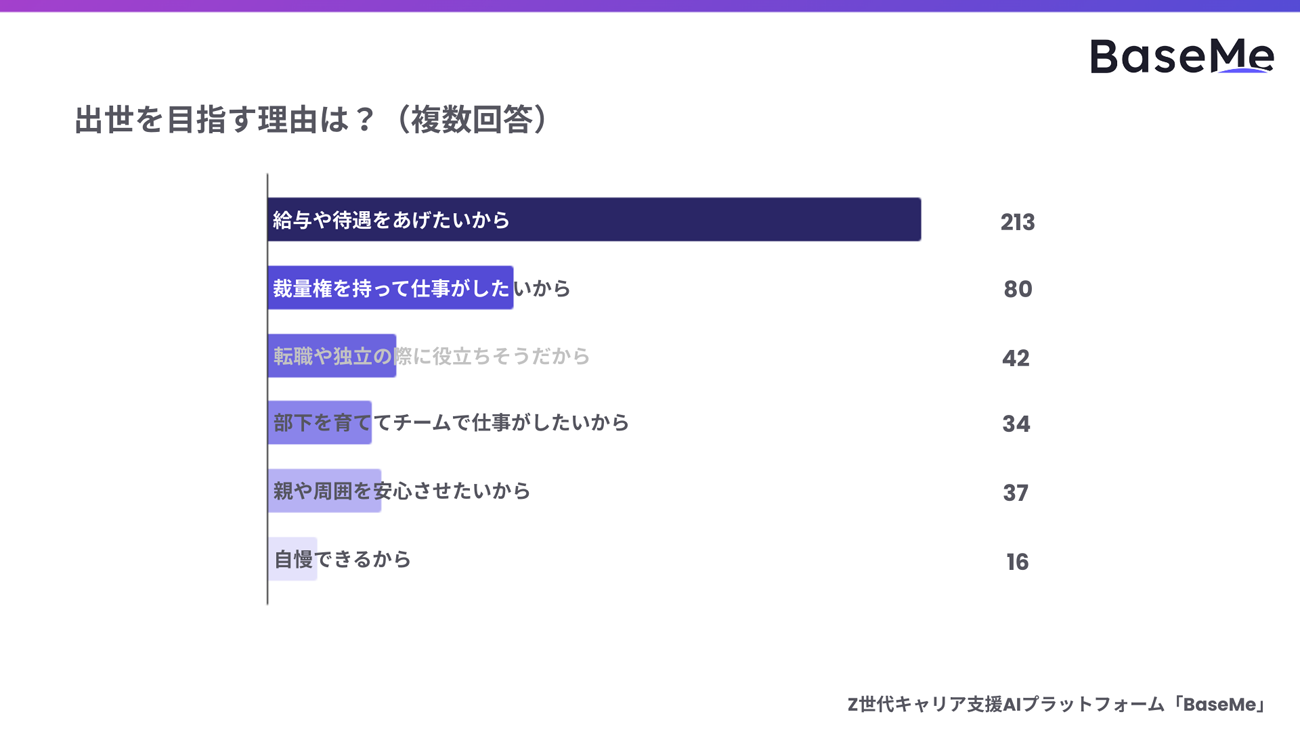
Task: Click the 転職や独立の際に役立ちそうだから bar
Action: coord(332,356)
